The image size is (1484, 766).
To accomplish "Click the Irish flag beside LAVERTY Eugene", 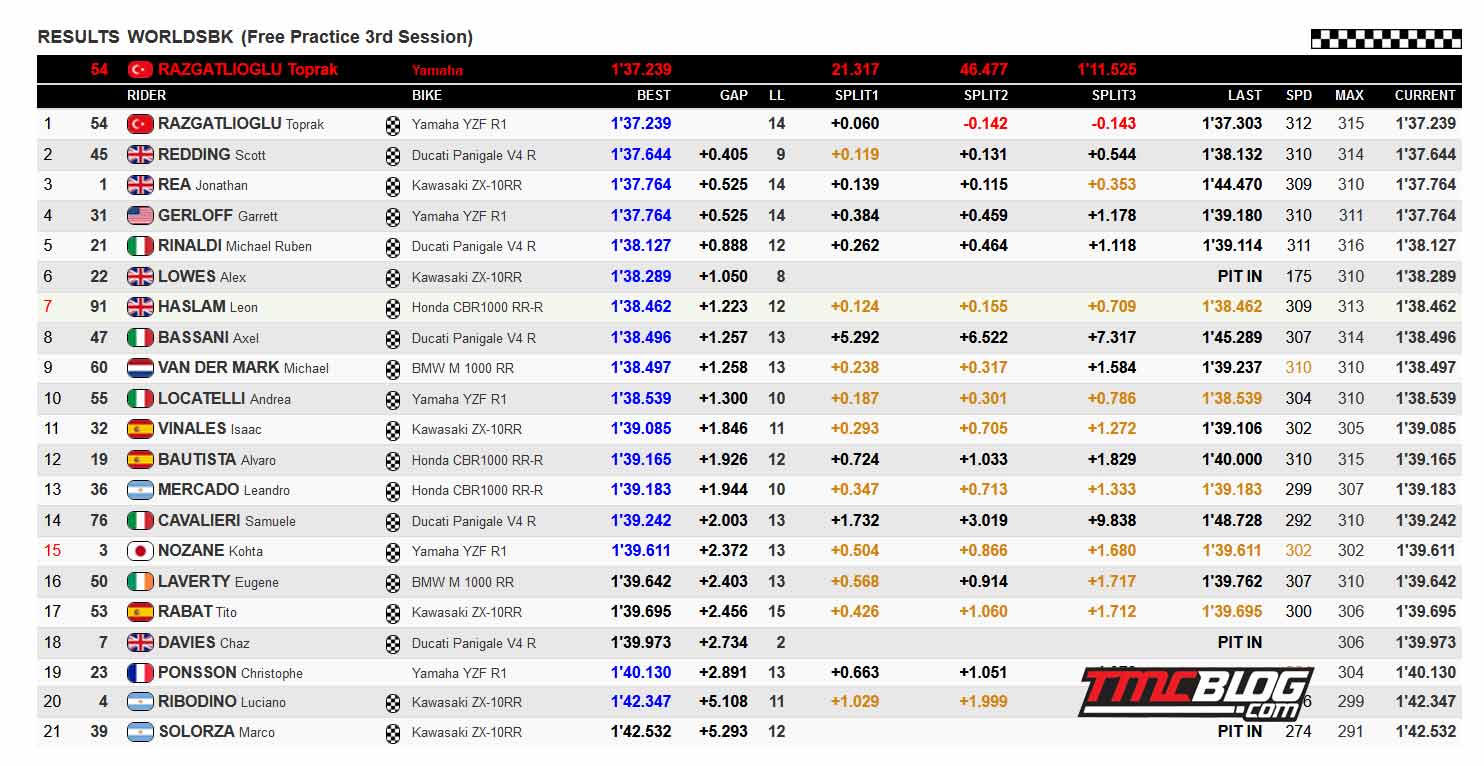I will [140, 582].
